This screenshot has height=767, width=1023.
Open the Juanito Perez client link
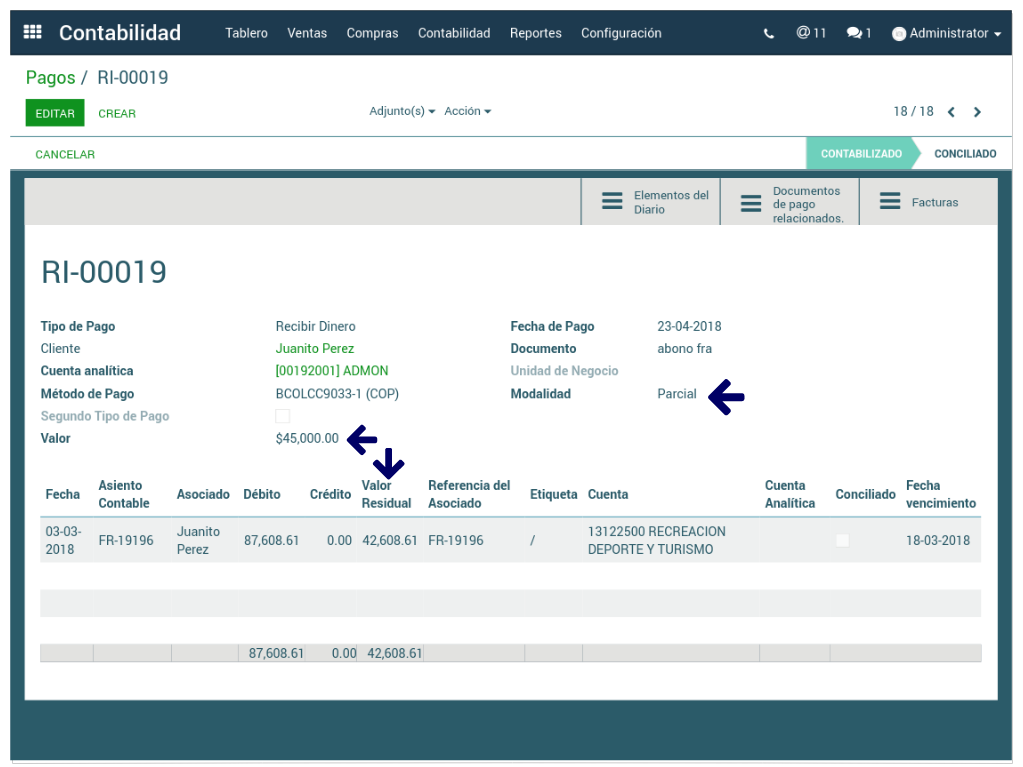[x=315, y=349]
